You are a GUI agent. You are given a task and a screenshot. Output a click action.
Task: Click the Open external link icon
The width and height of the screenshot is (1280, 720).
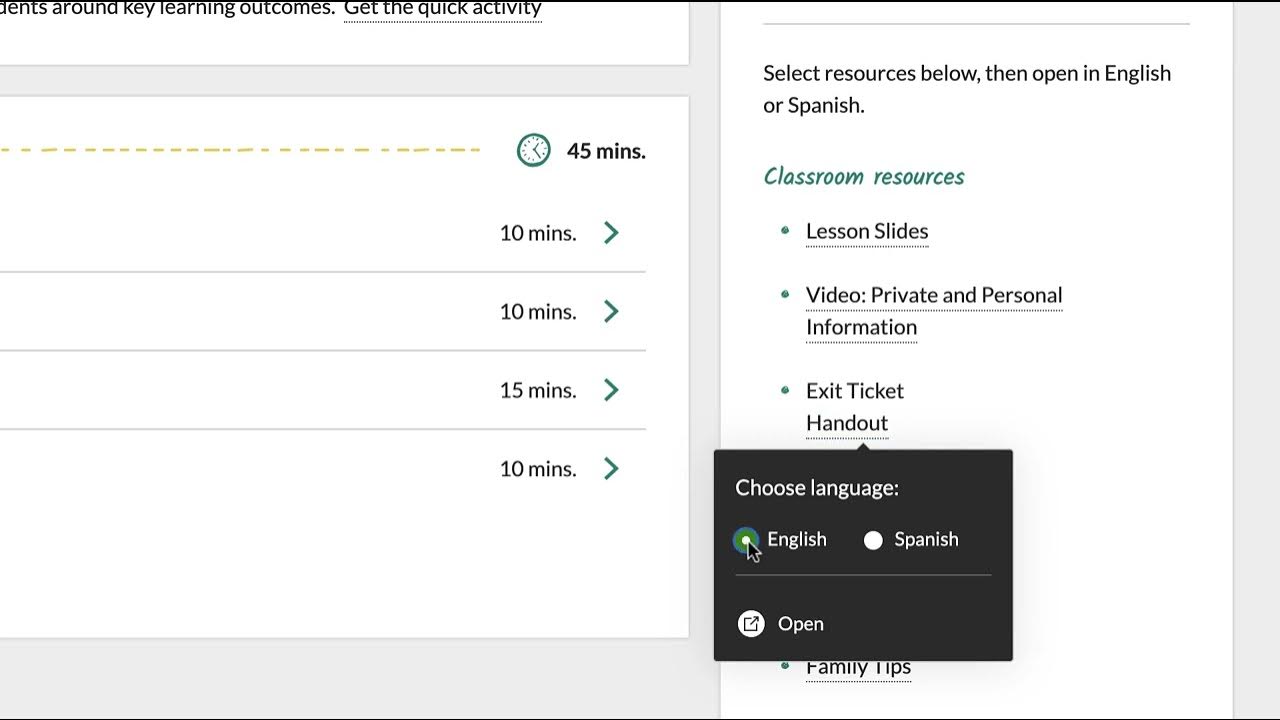pos(751,624)
